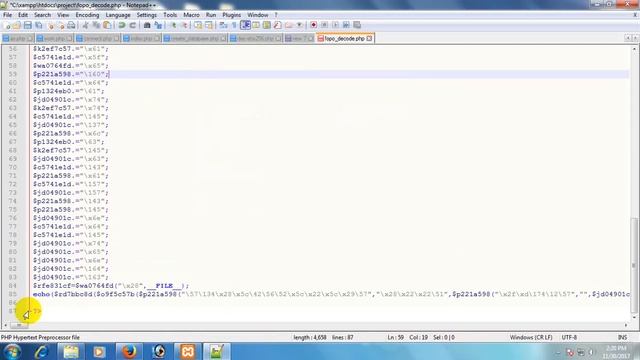Click 'PHP Hypertext Preprocessor file' status text
The image size is (640, 360).
point(40,338)
